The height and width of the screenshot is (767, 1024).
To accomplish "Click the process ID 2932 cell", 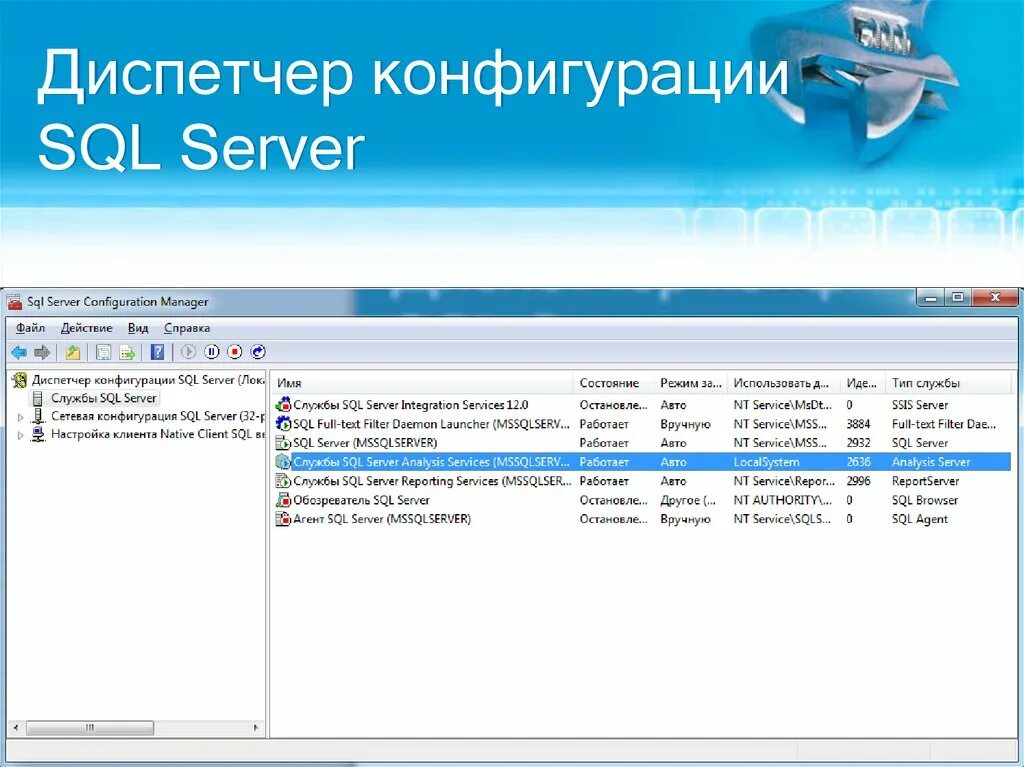I will (x=858, y=443).
